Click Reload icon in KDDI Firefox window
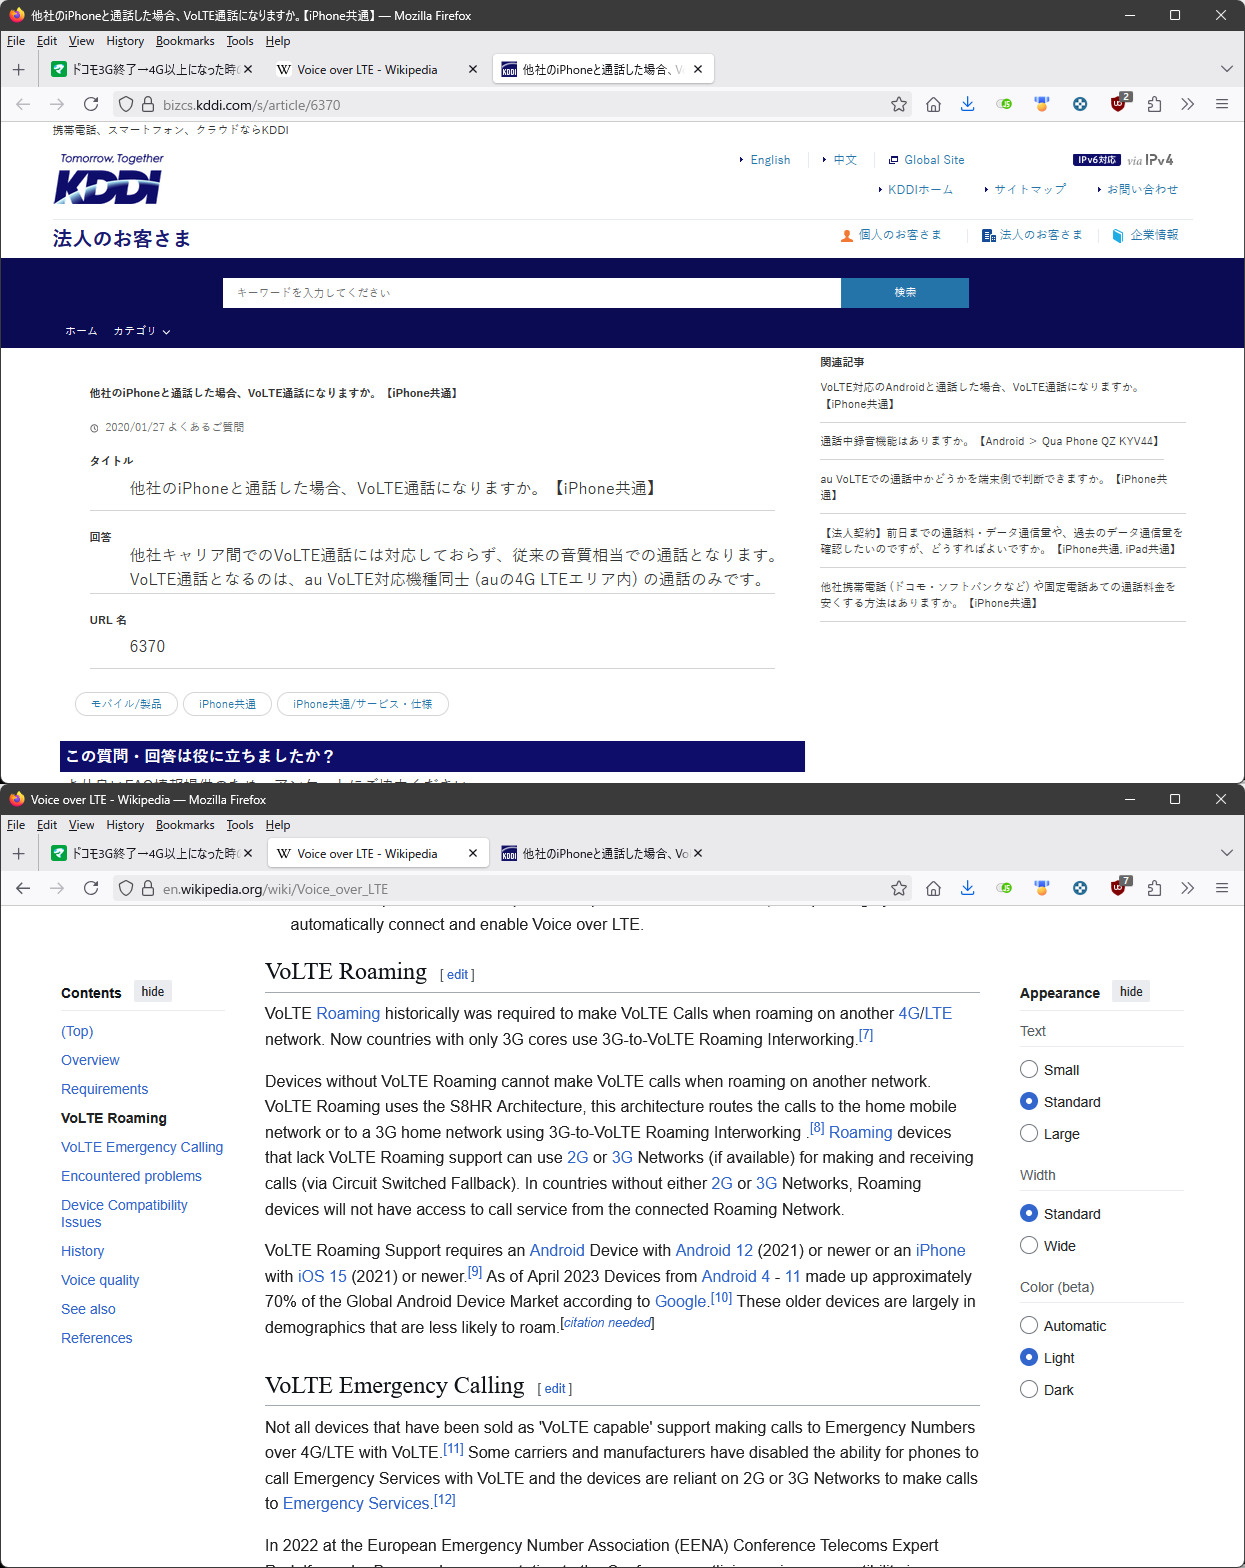 tap(91, 104)
